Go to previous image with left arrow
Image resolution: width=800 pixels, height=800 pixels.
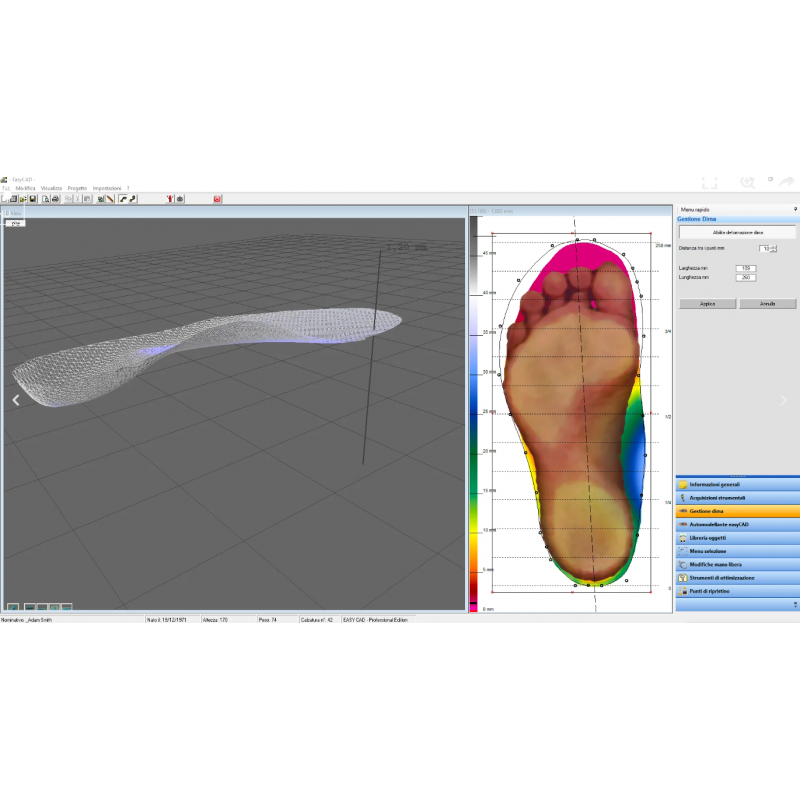coord(16,401)
